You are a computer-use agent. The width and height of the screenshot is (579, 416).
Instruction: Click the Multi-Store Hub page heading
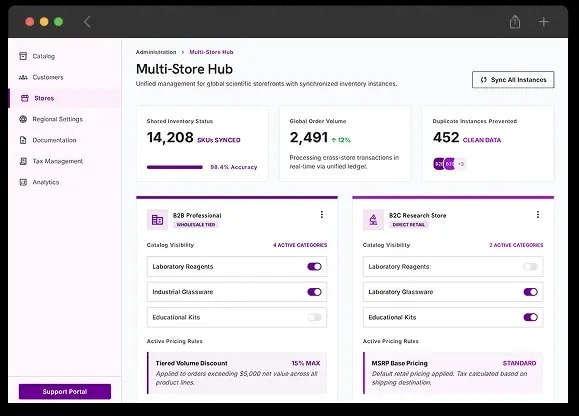(x=184, y=69)
